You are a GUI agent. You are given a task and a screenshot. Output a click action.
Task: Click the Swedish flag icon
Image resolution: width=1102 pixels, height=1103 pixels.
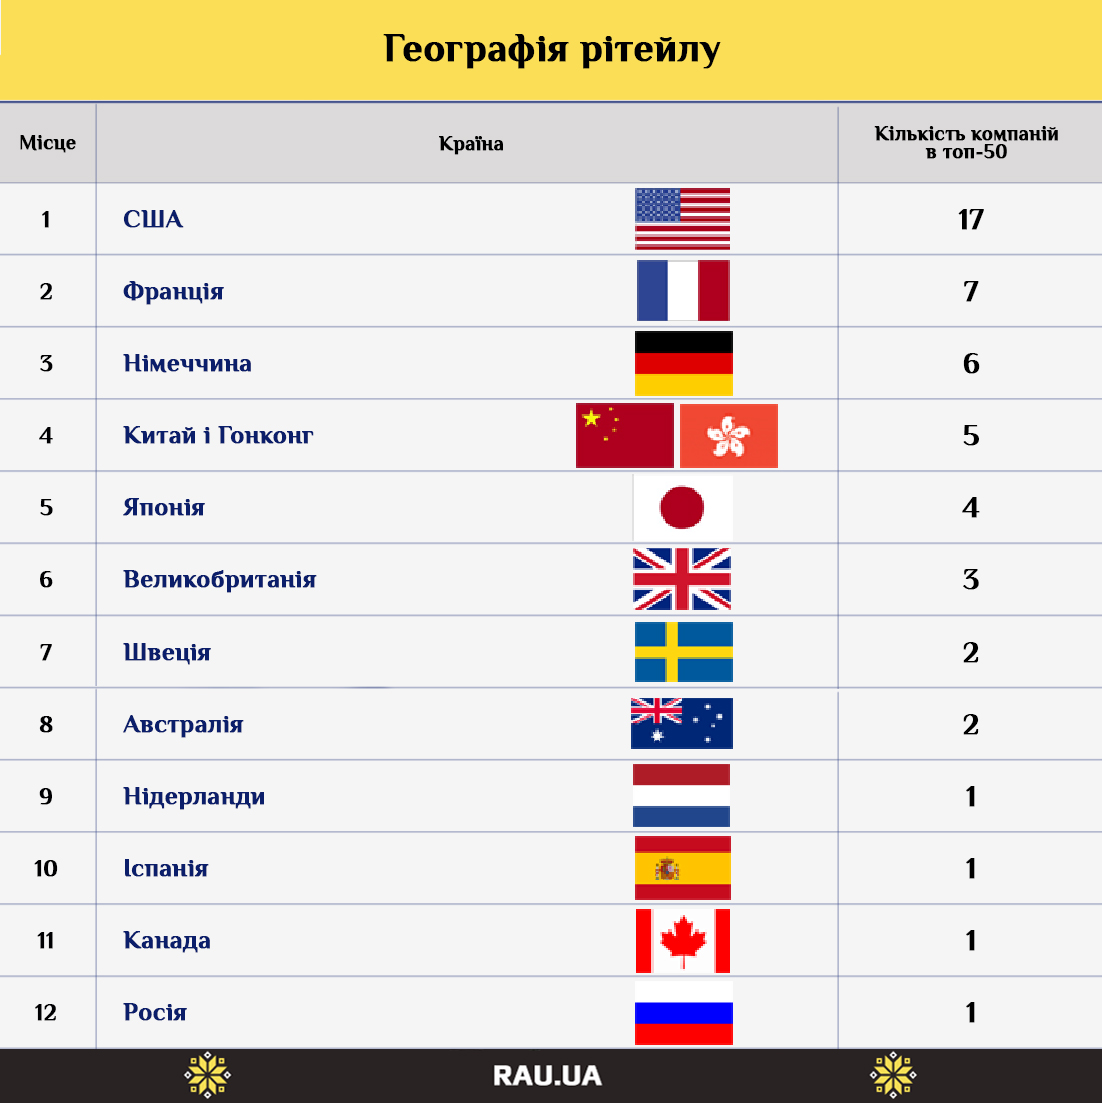683,652
